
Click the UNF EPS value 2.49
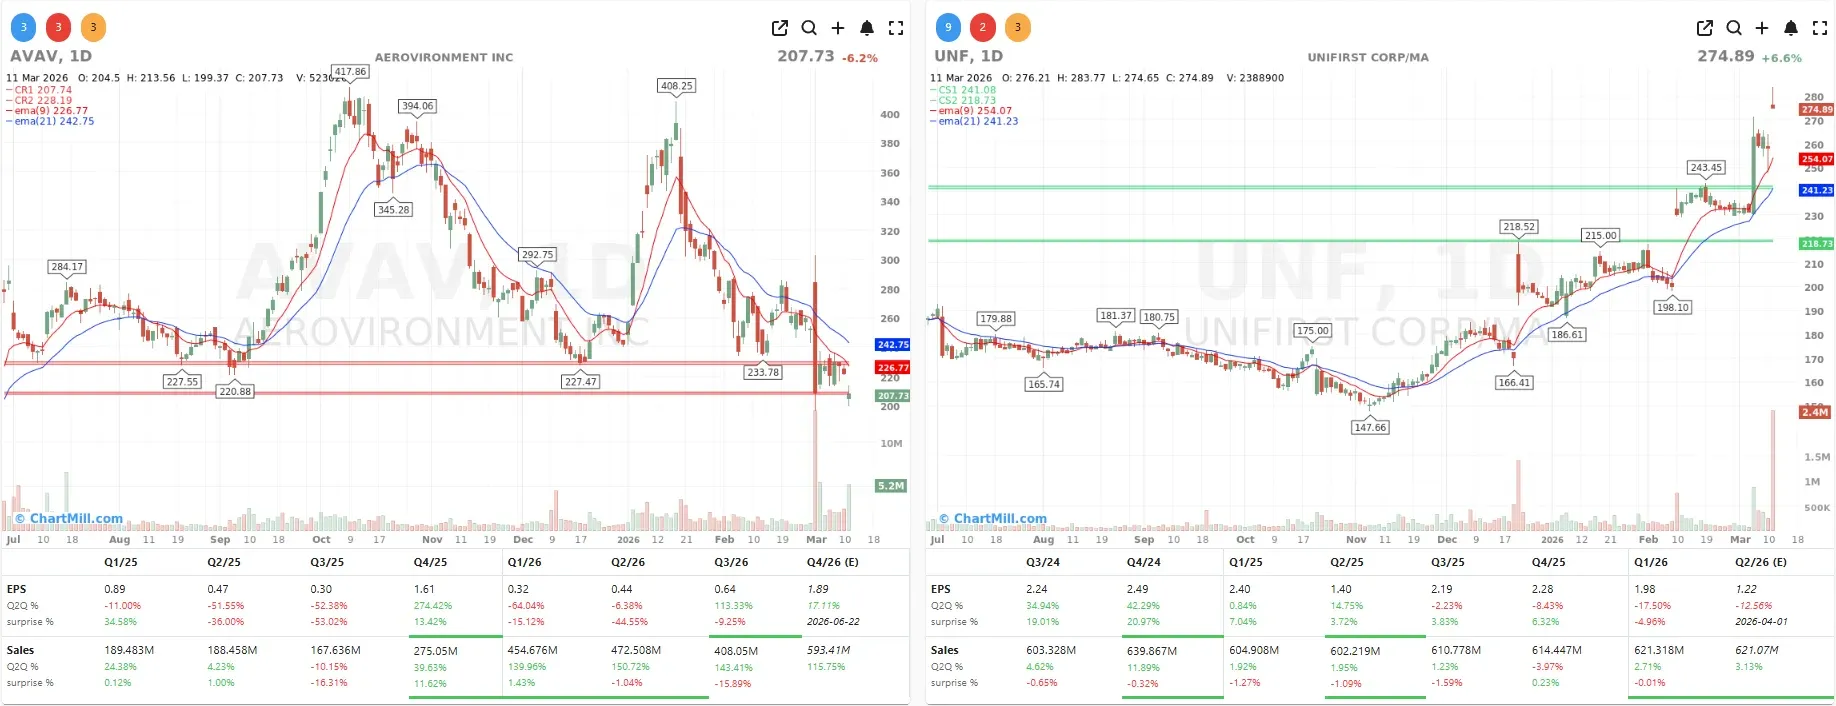pyautogui.click(x=1138, y=590)
